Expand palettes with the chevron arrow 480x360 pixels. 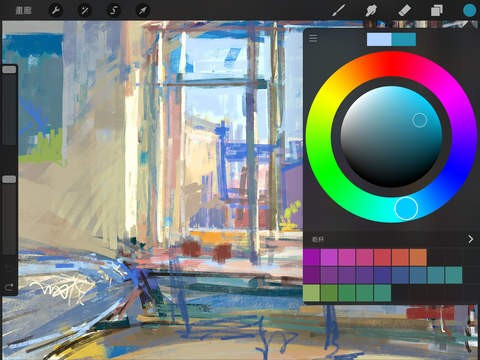point(470,239)
